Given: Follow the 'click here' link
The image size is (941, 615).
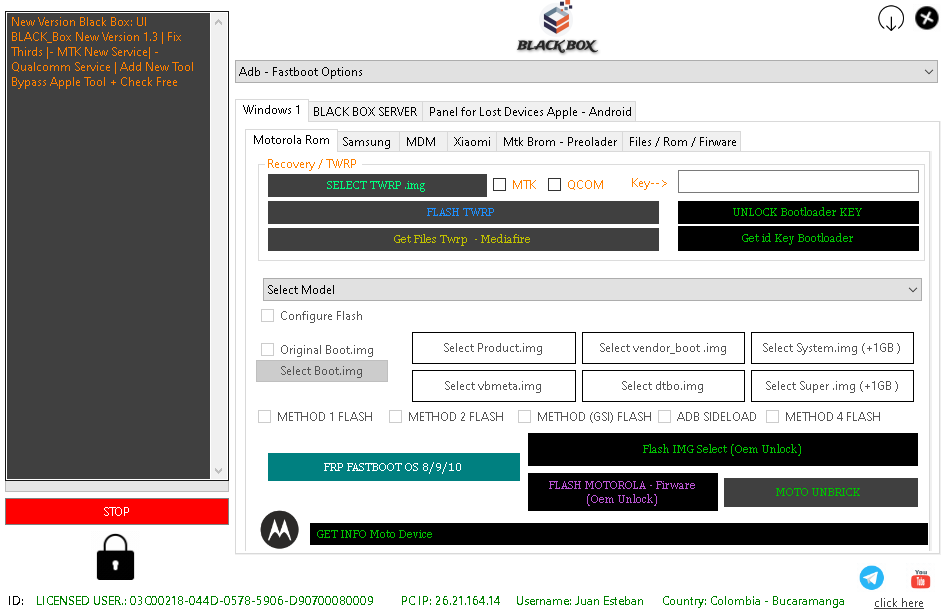Looking at the screenshot, I should pyautogui.click(x=898, y=603).
